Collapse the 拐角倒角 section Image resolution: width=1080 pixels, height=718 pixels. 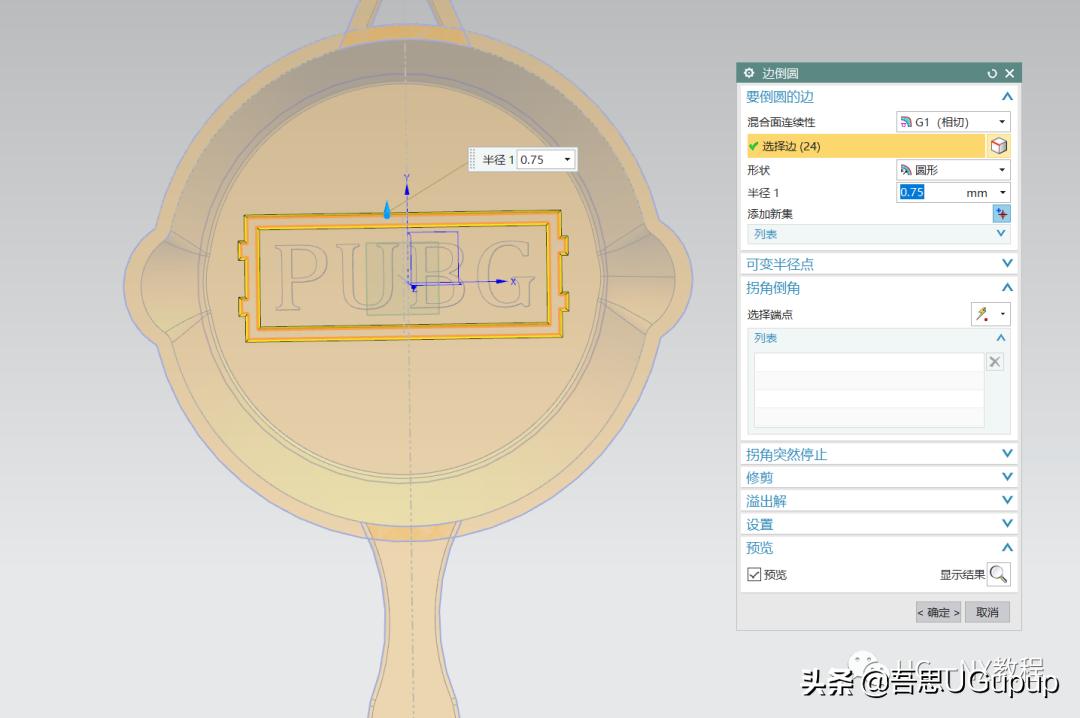(x=1007, y=288)
